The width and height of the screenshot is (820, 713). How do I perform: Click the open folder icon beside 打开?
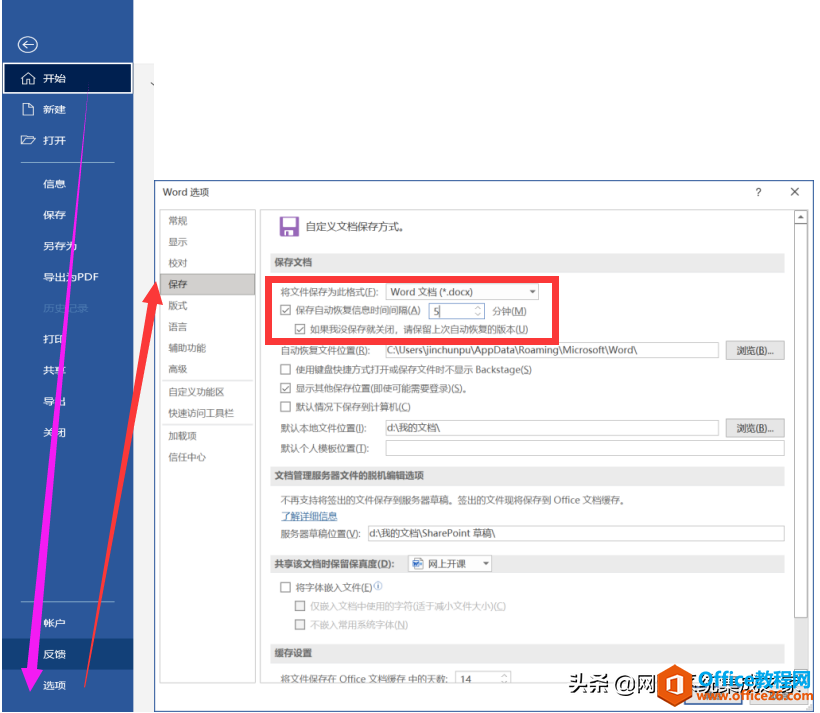pos(28,140)
